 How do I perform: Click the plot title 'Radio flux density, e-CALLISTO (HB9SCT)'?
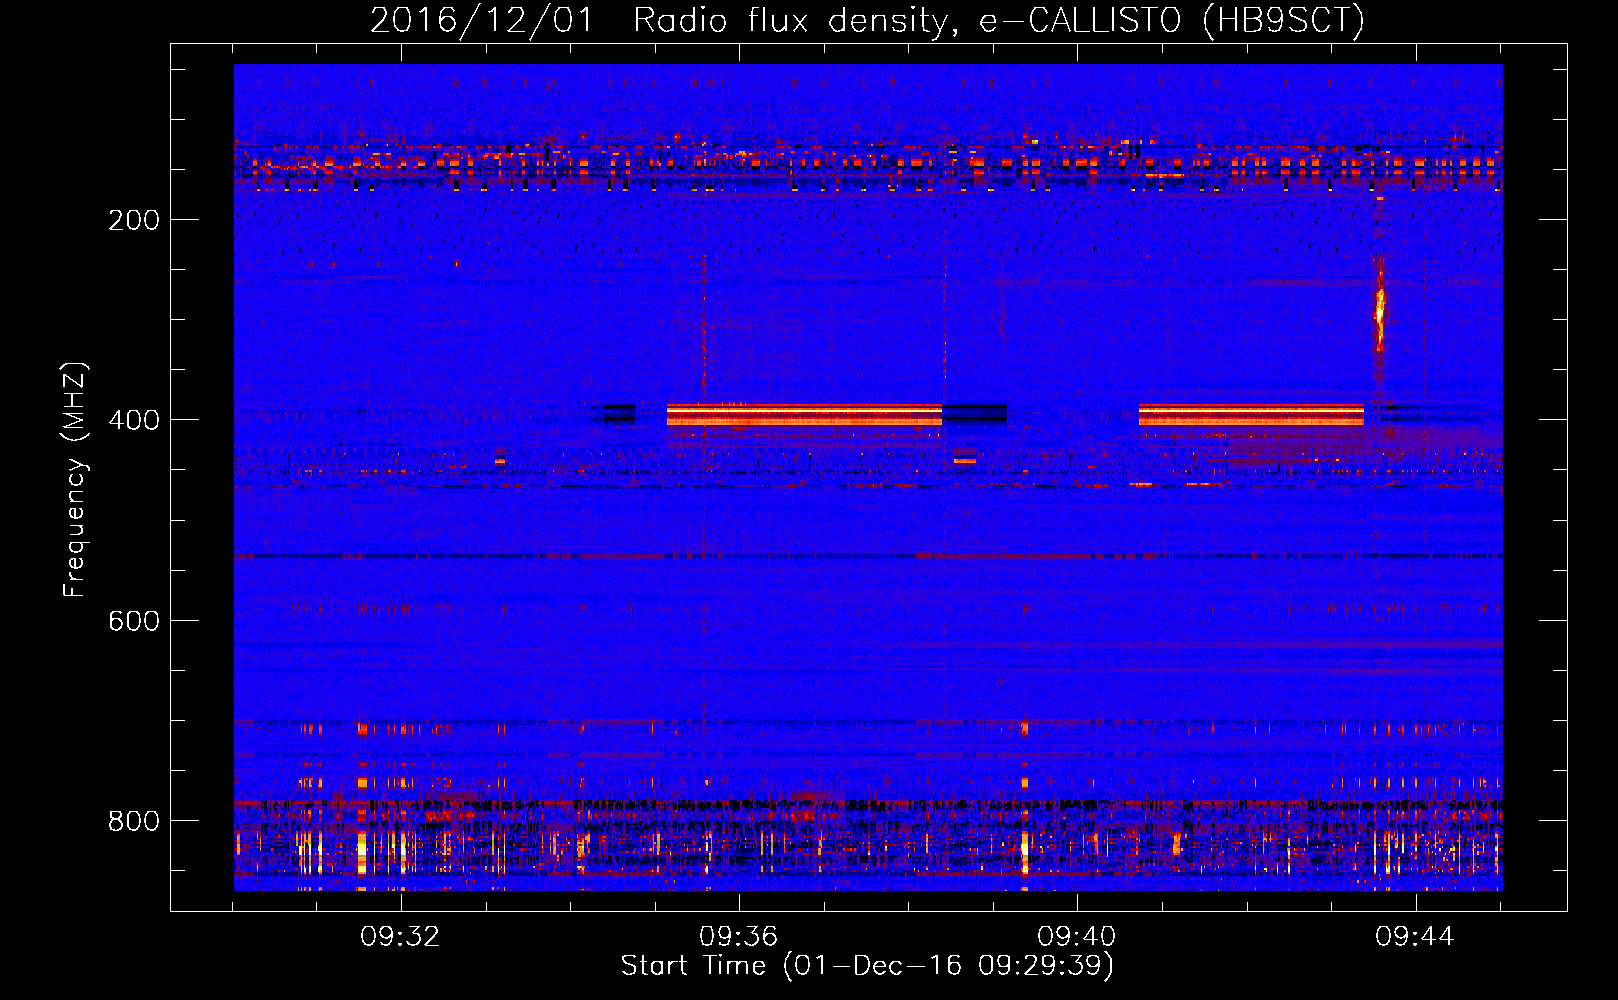[x=999, y=21]
